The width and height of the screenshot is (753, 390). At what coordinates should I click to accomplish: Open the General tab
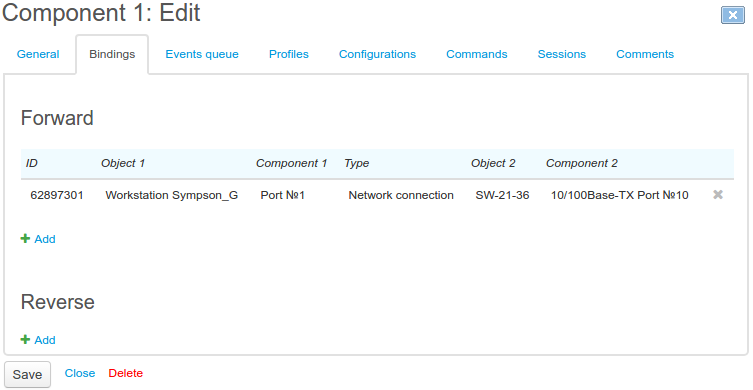point(38,54)
